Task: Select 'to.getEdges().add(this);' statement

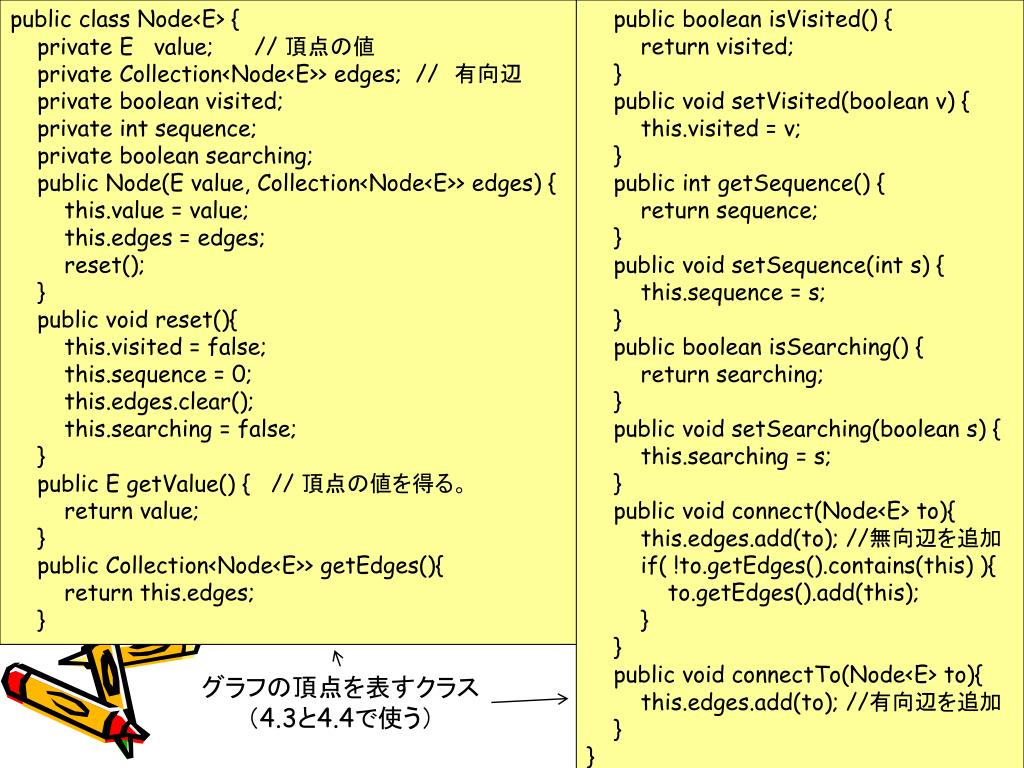Action: 793,594
